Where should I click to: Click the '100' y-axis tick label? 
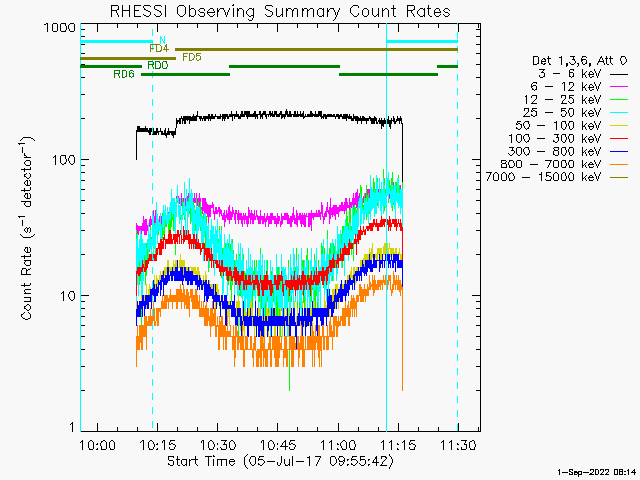[x=64, y=160]
